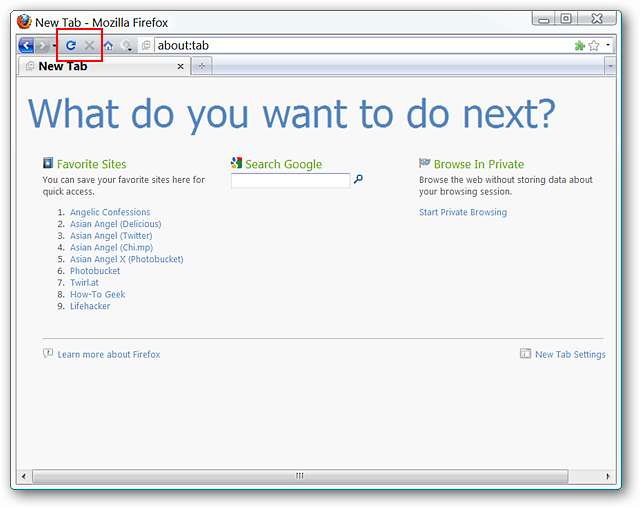Open the Lifehacker link
Viewport: 640px width, 508px height.
pyautogui.click(x=90, y=306)
